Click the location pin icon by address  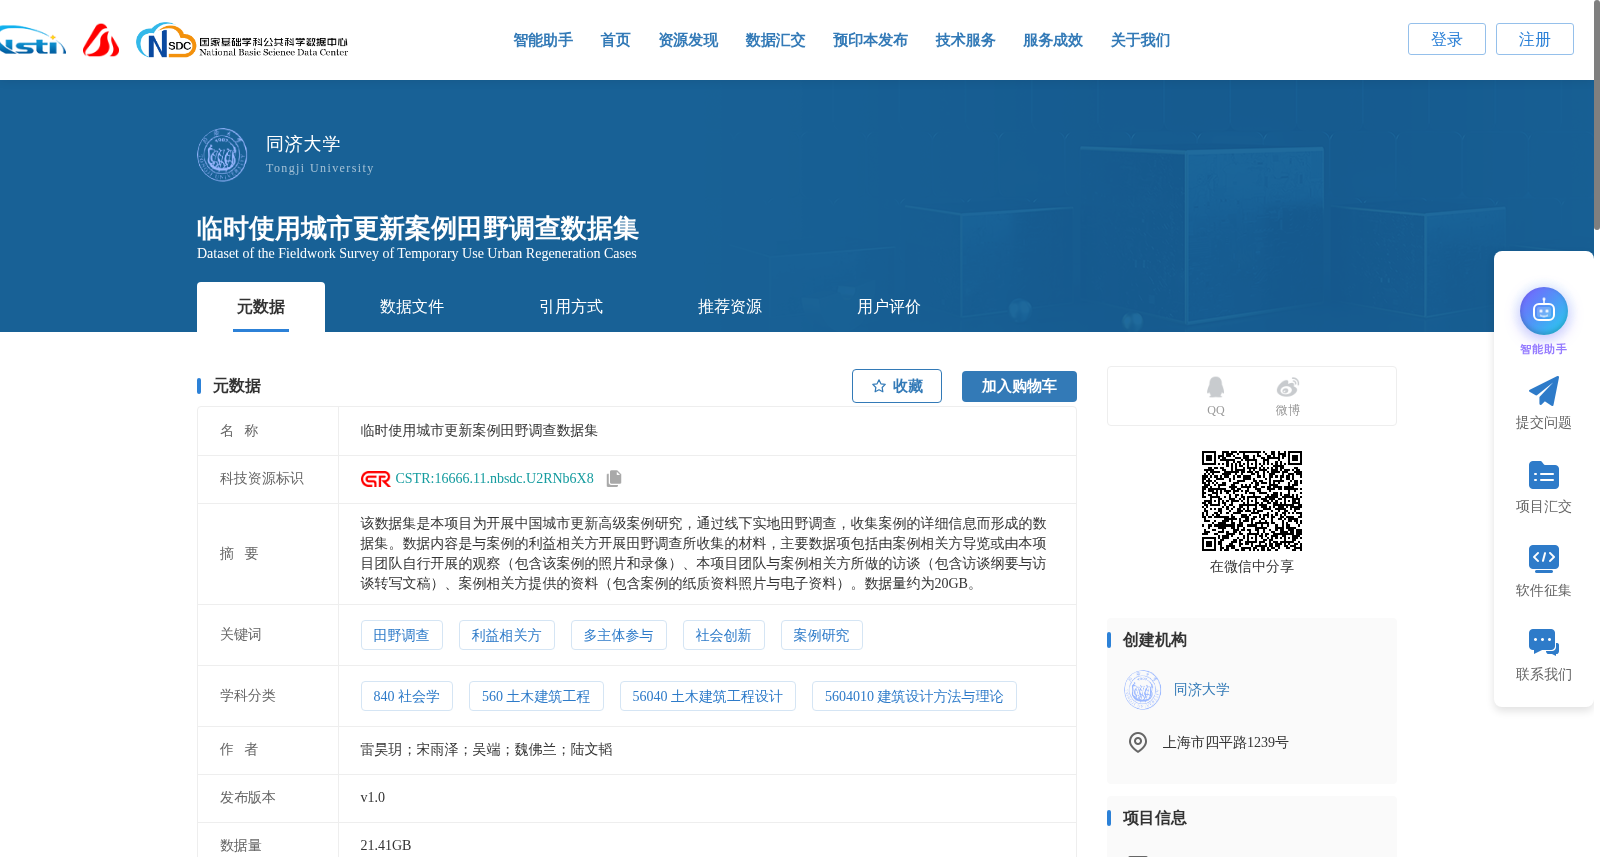pos(1138,742)
